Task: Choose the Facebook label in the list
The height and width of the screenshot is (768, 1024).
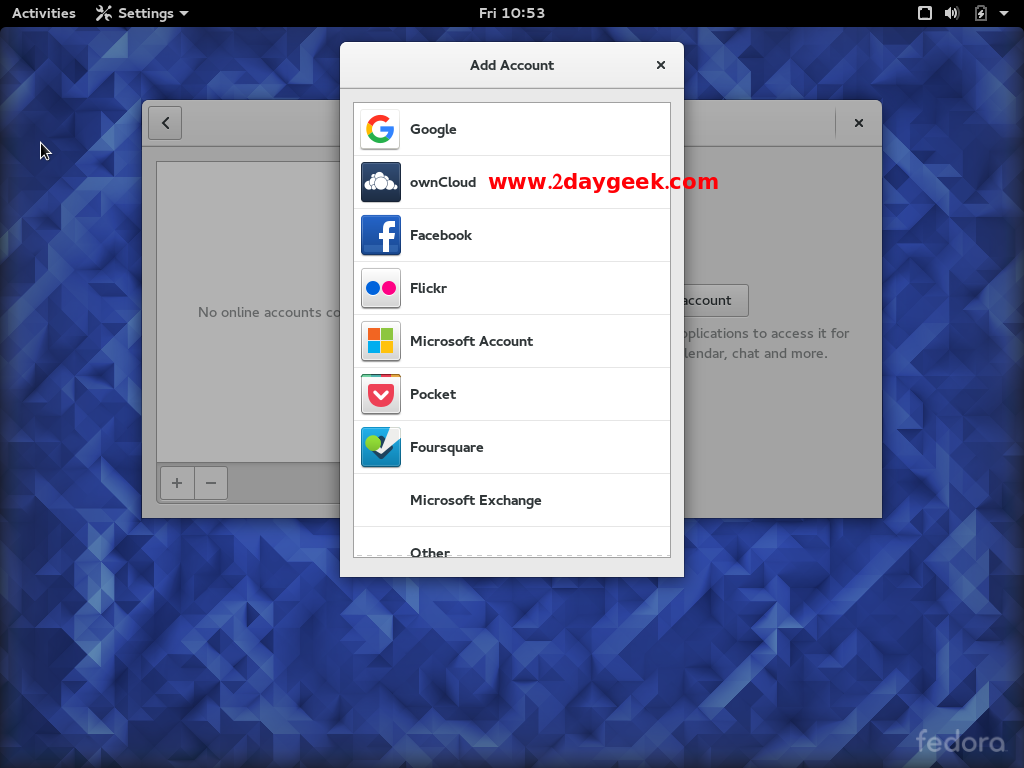Action: (x=441, y=235)
